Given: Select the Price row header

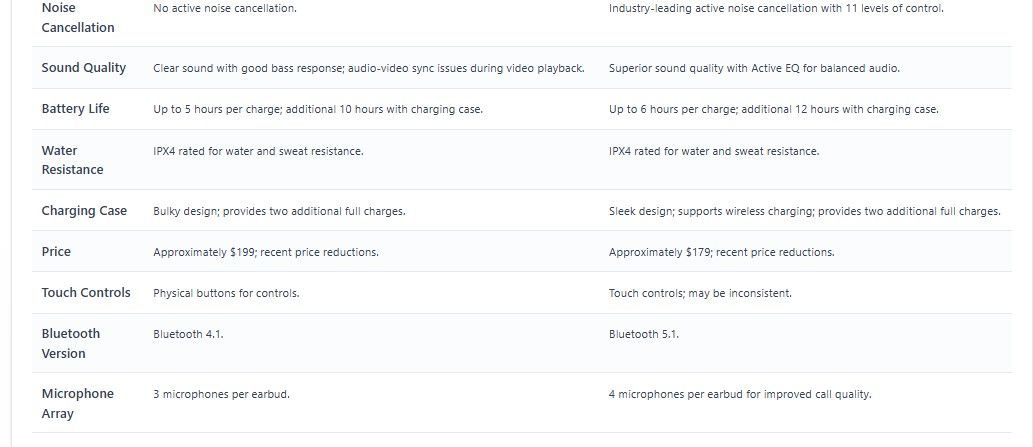Looking at the screenshot, I should point(56,252).
